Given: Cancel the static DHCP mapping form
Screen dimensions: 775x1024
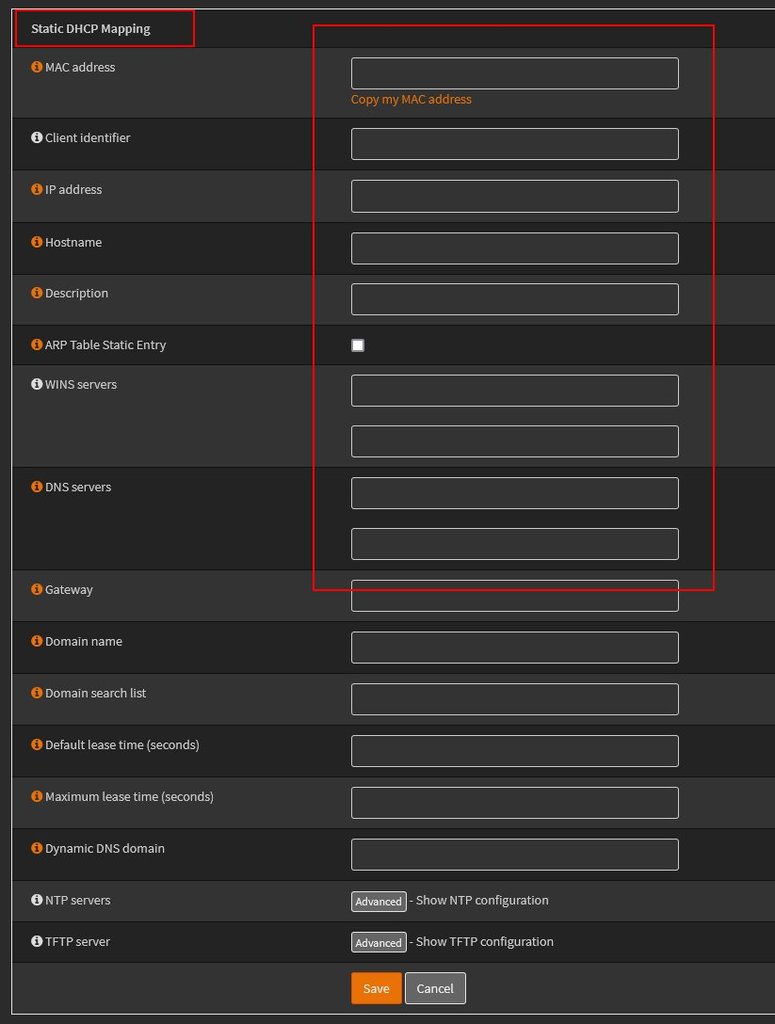Looking at the screenshot, I should click(435, 988).
